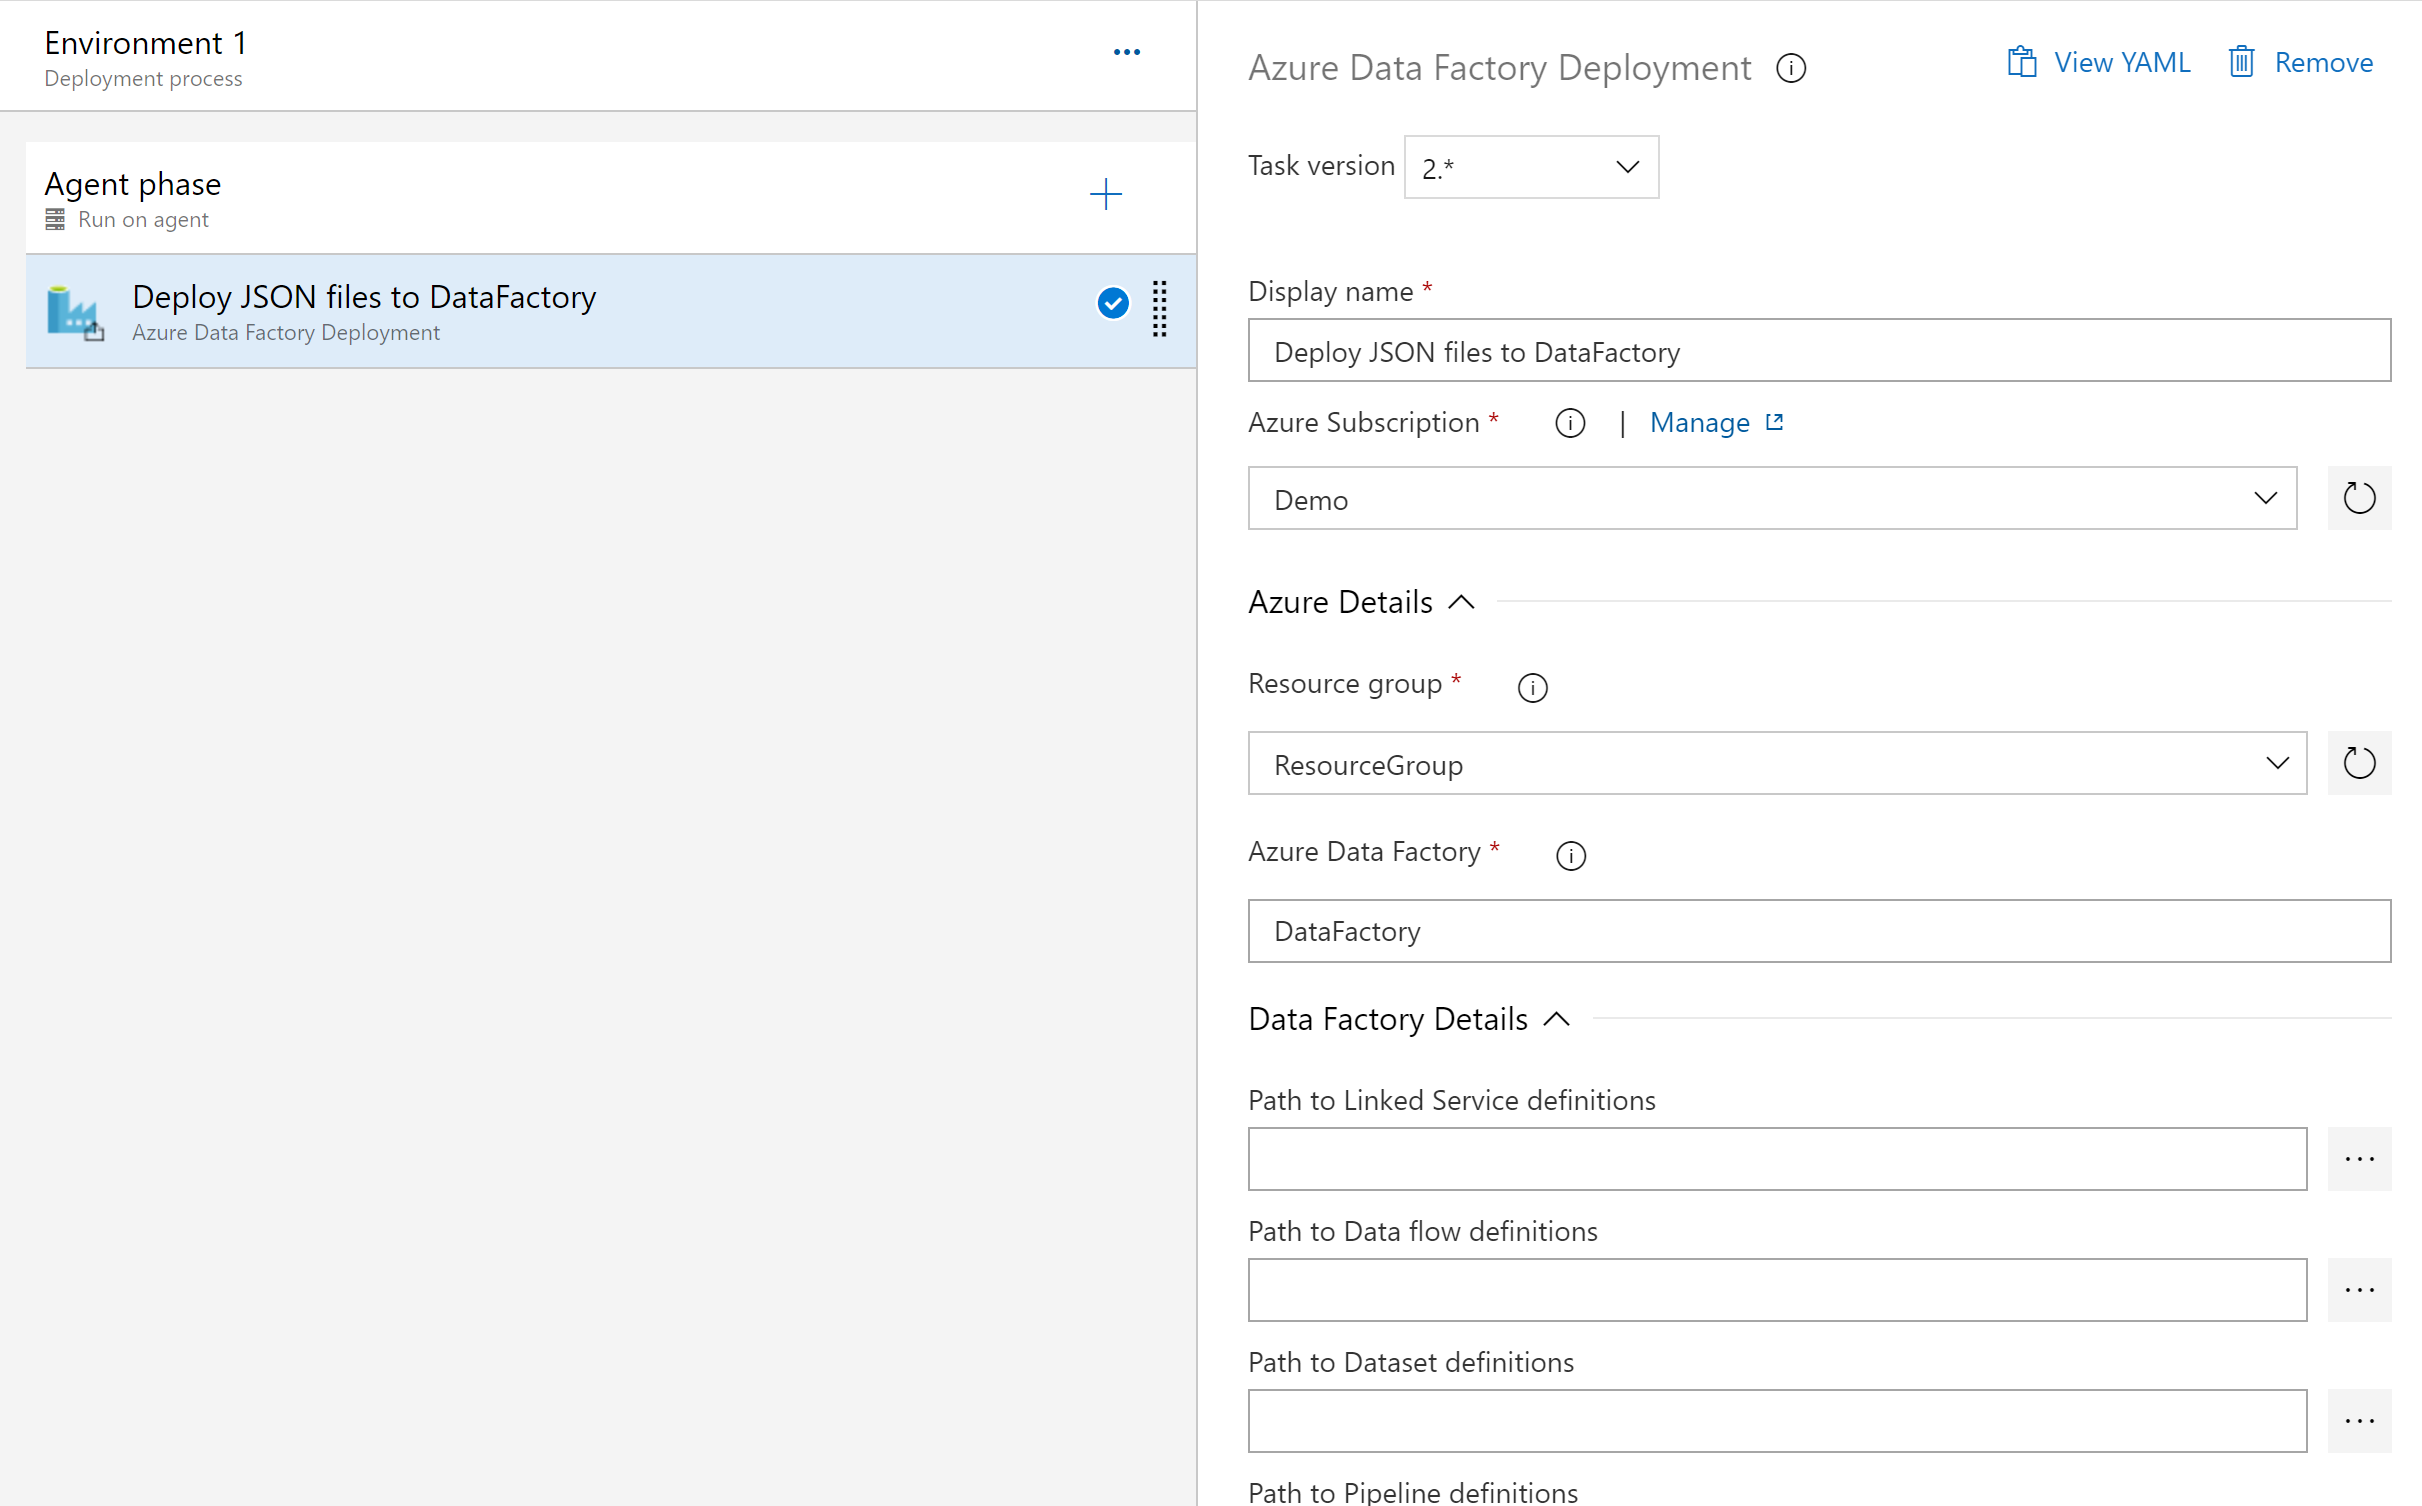Show Azure Subscription info tooltip
This screenshot has height=1506, width=2422.
pos(1570,423)
